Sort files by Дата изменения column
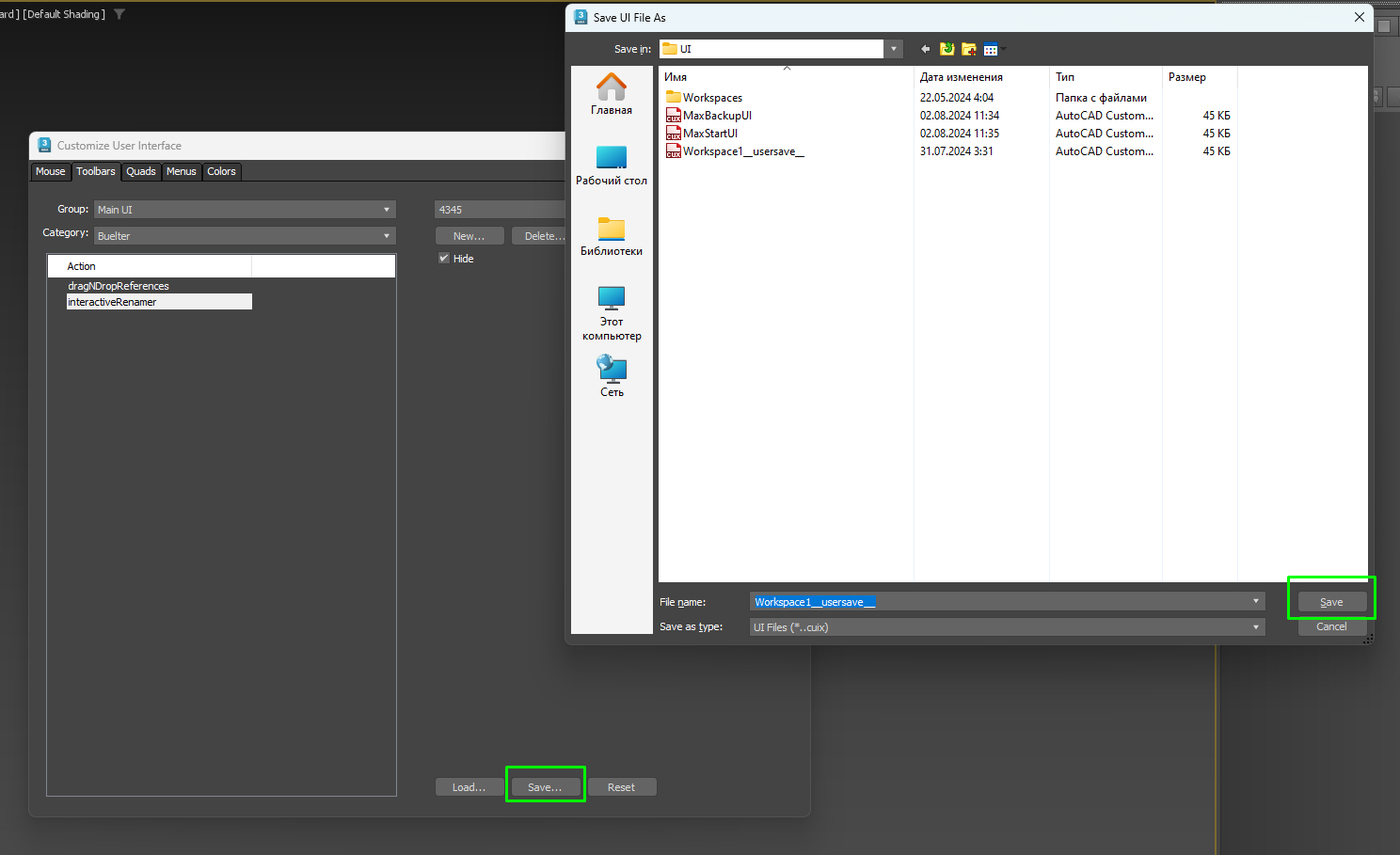 [x=982, y=77]
